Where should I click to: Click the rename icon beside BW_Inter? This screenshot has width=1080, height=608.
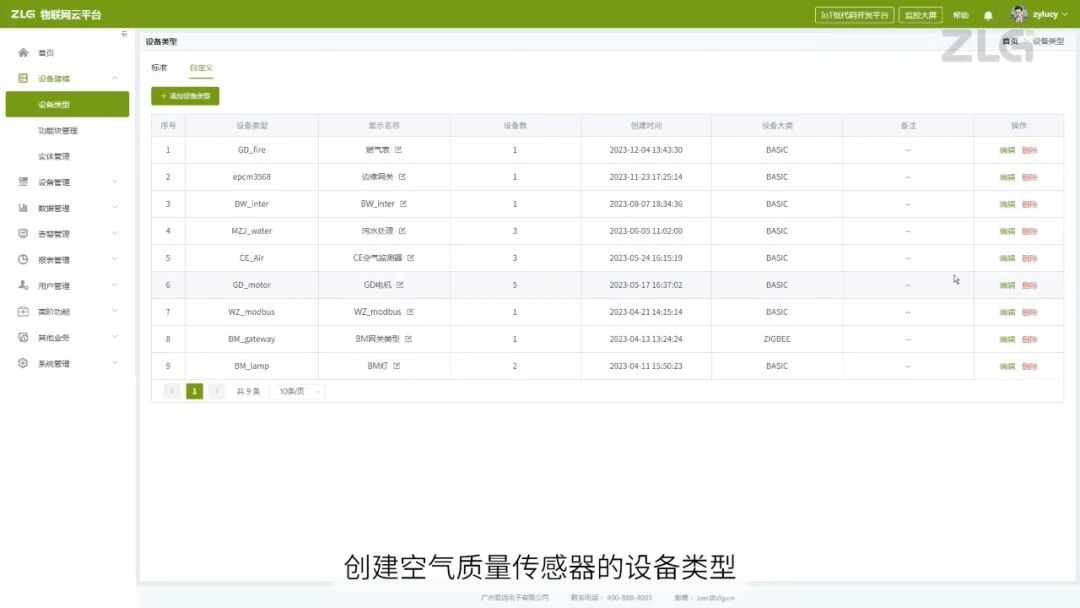[x=404, y=204]
